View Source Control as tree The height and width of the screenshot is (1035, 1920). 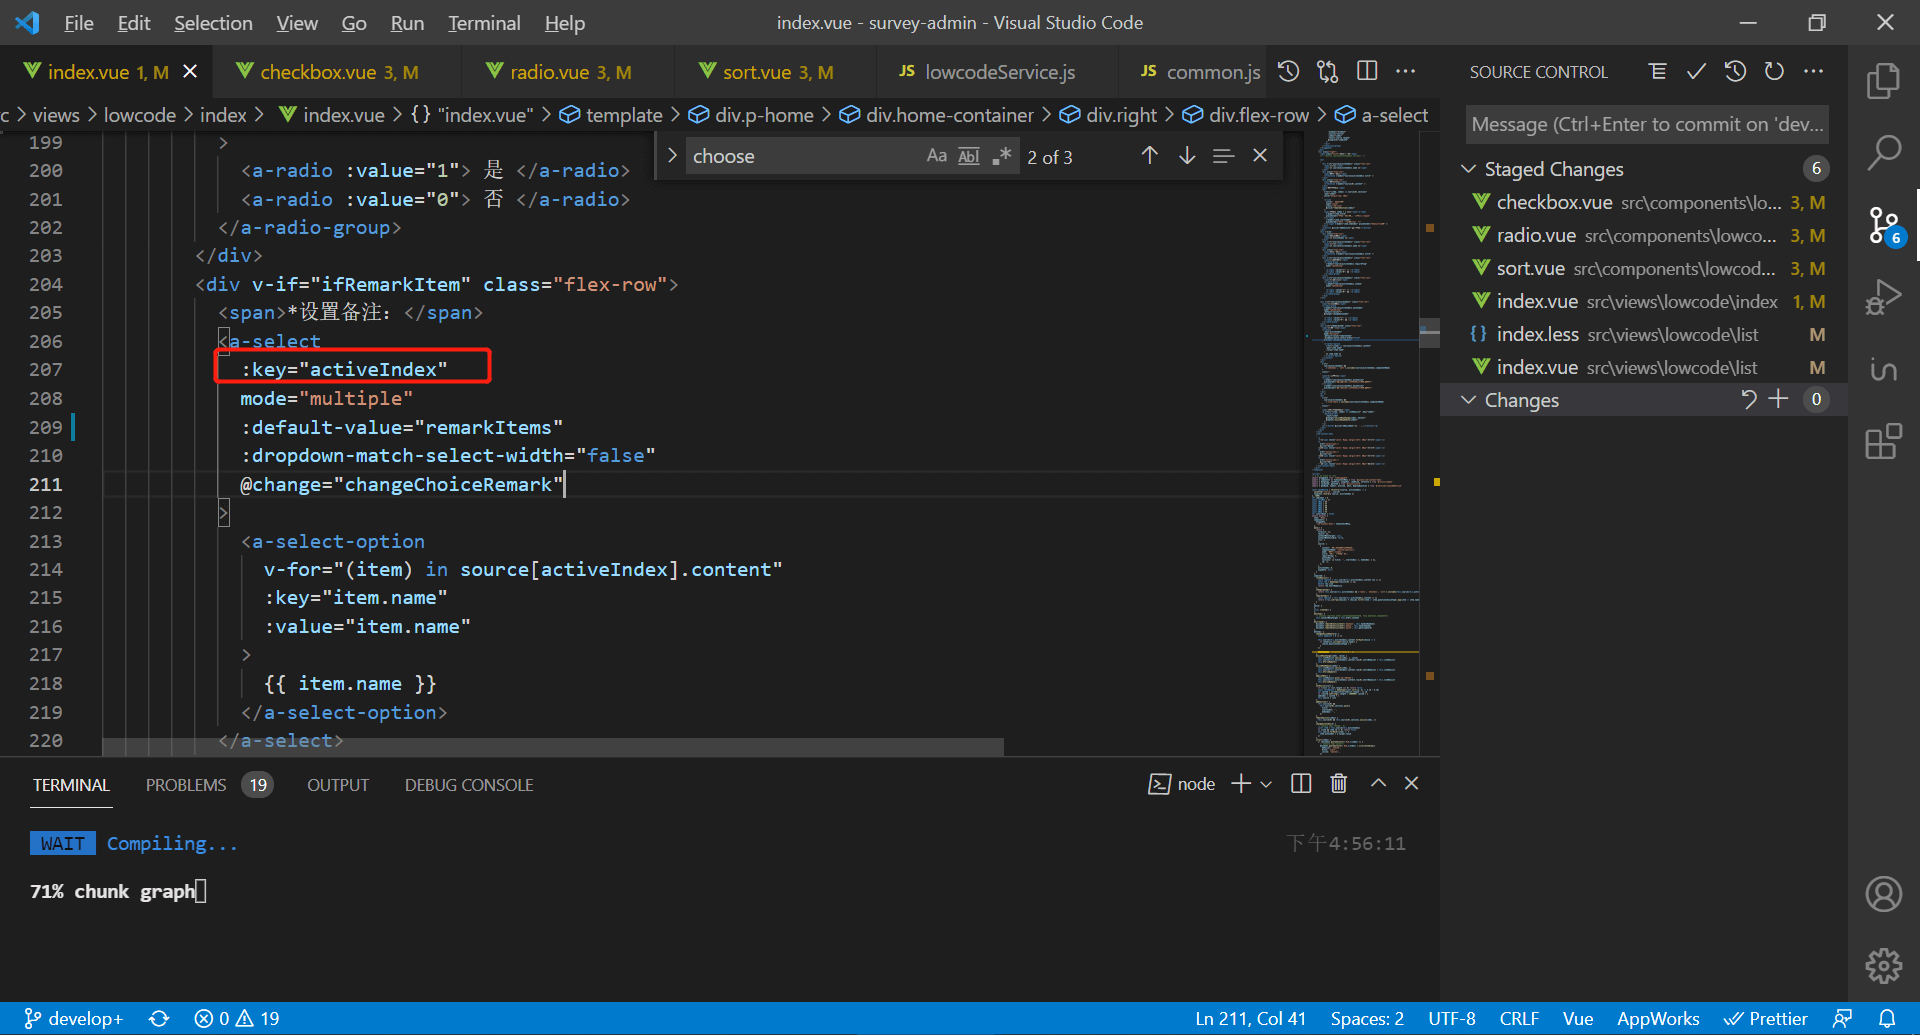1657,72
